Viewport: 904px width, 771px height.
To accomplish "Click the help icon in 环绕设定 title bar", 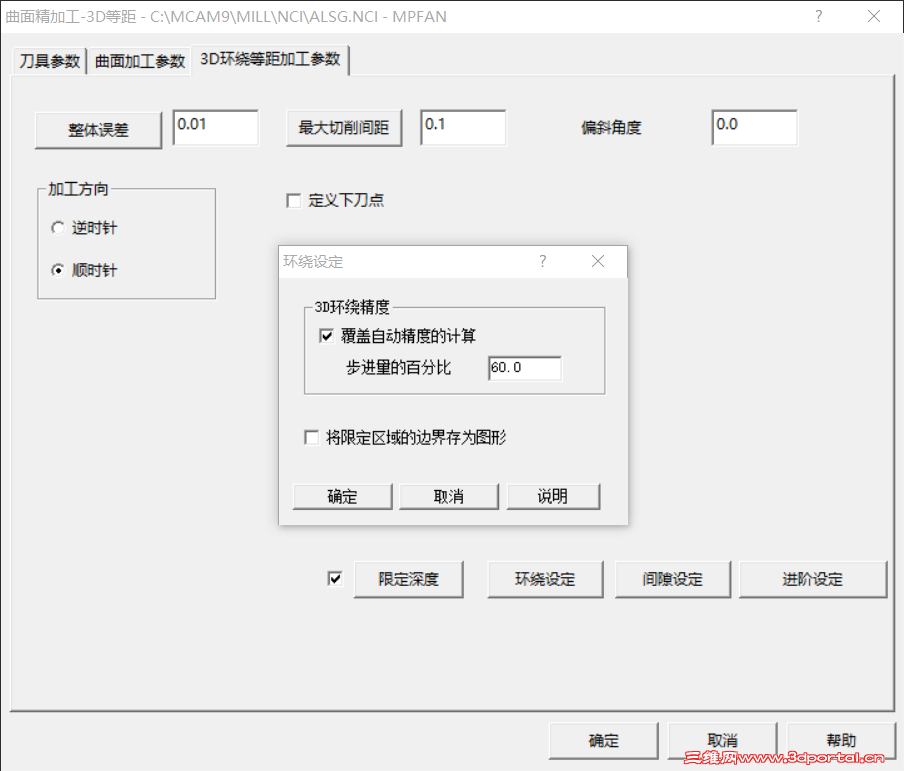I will (x=543, y=261).
